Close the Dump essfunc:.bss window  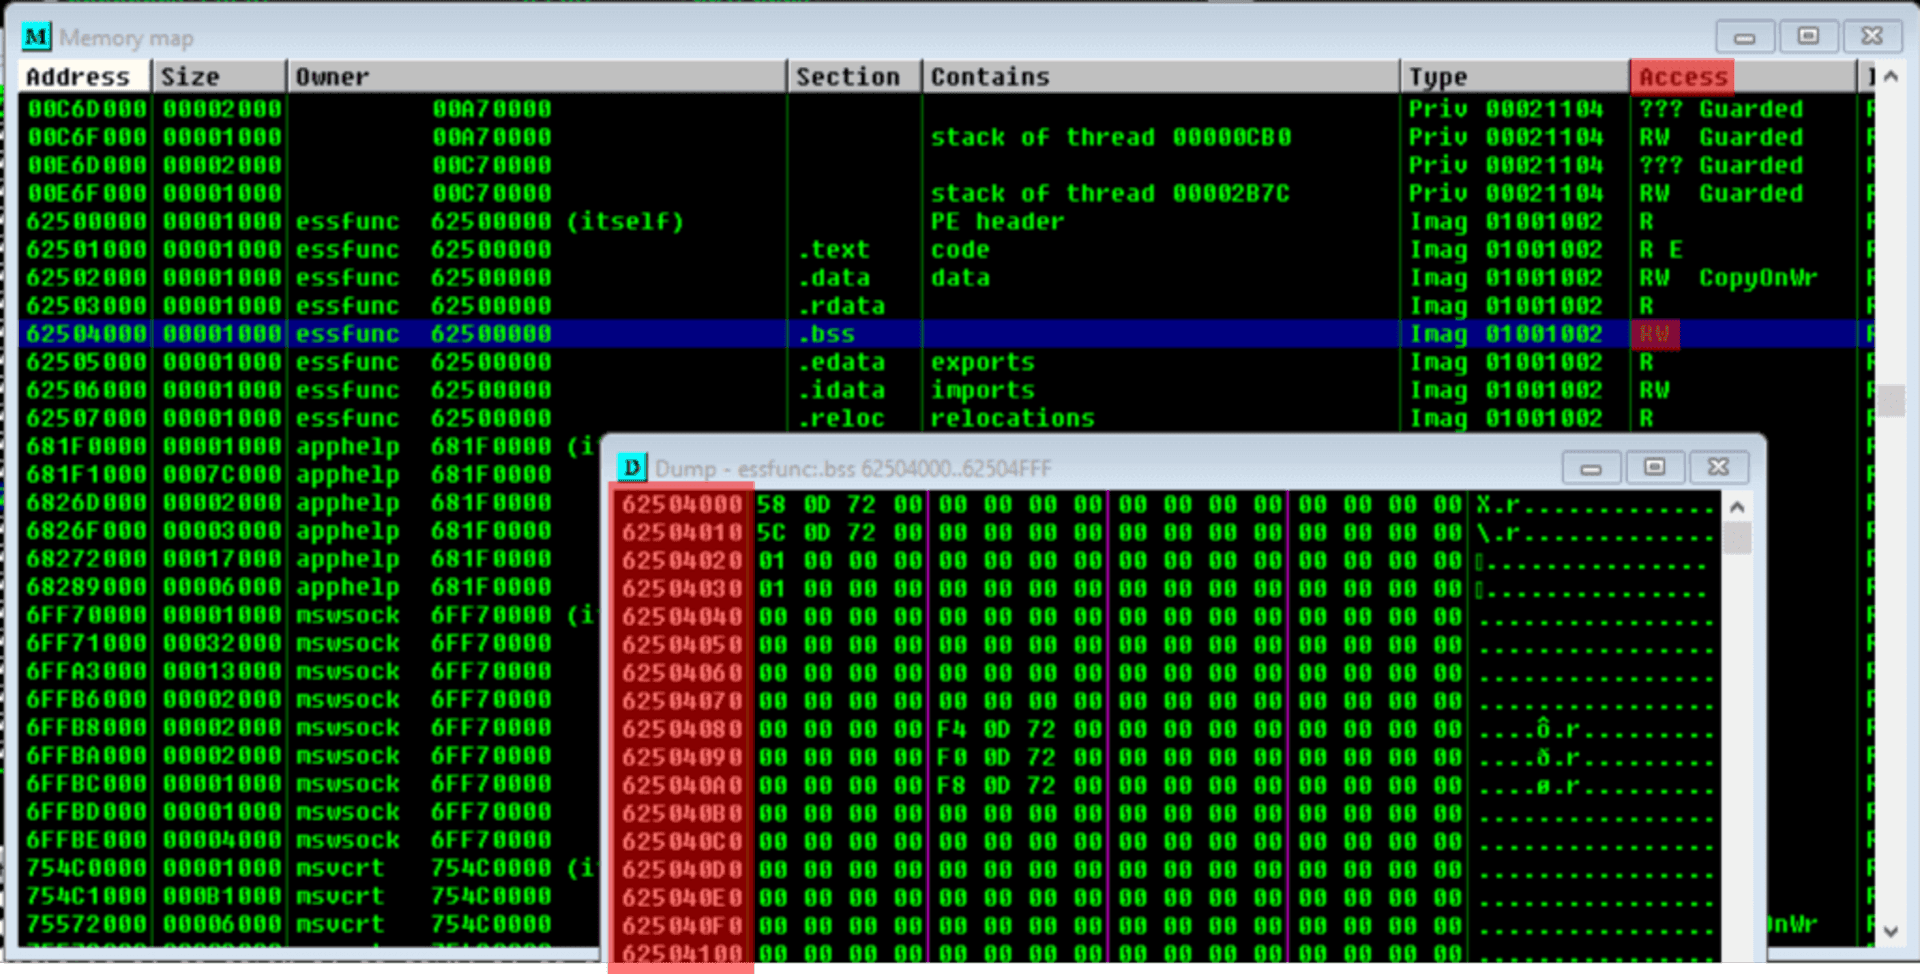pos(1718,467)
